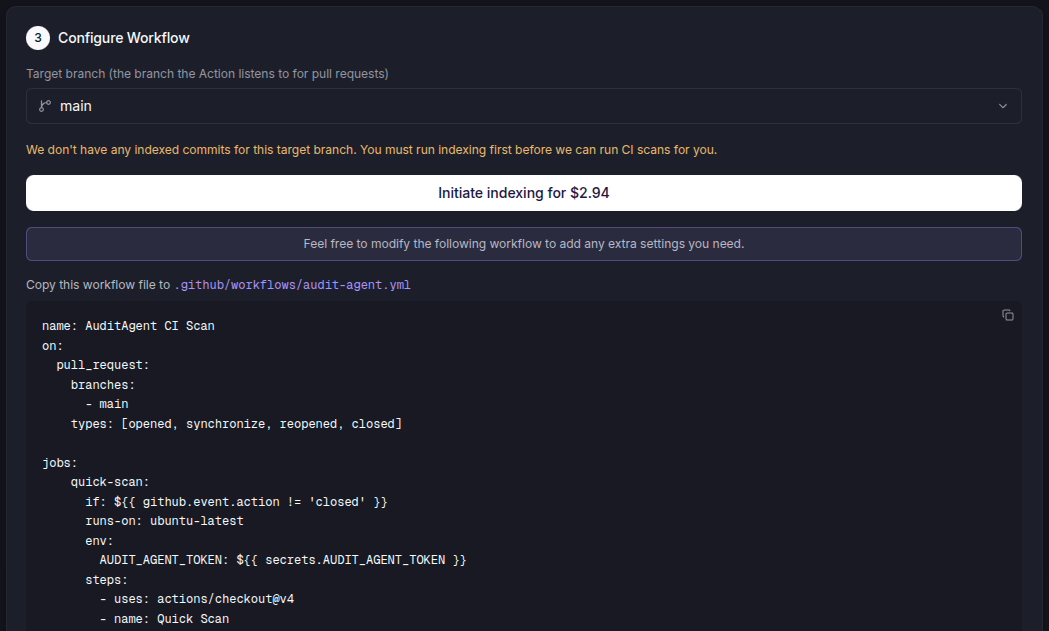Click the 'Feel free to modify' info banner

point(524,244)
